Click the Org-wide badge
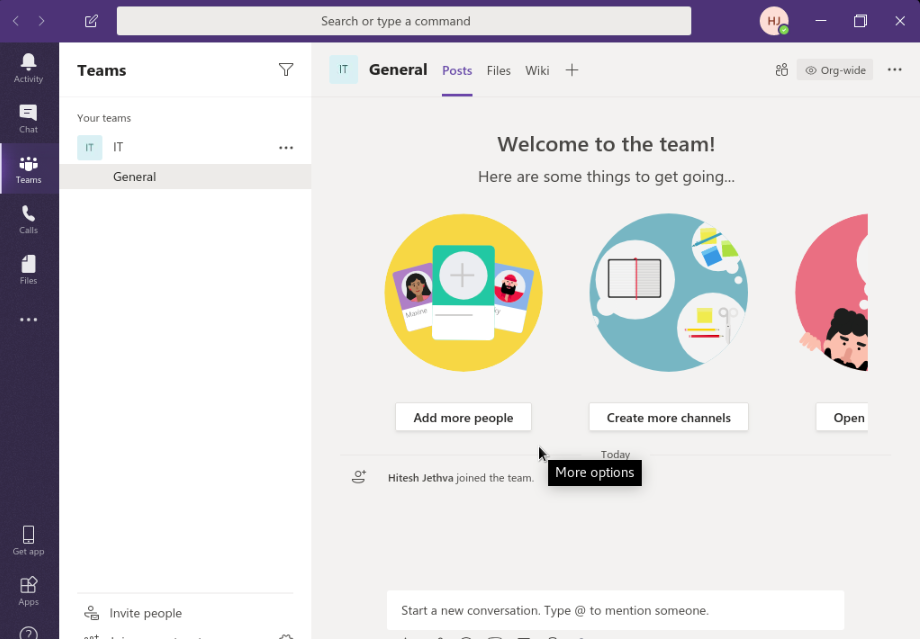The width and height of the screenshot is (920, 639). (x=835, y=70)
